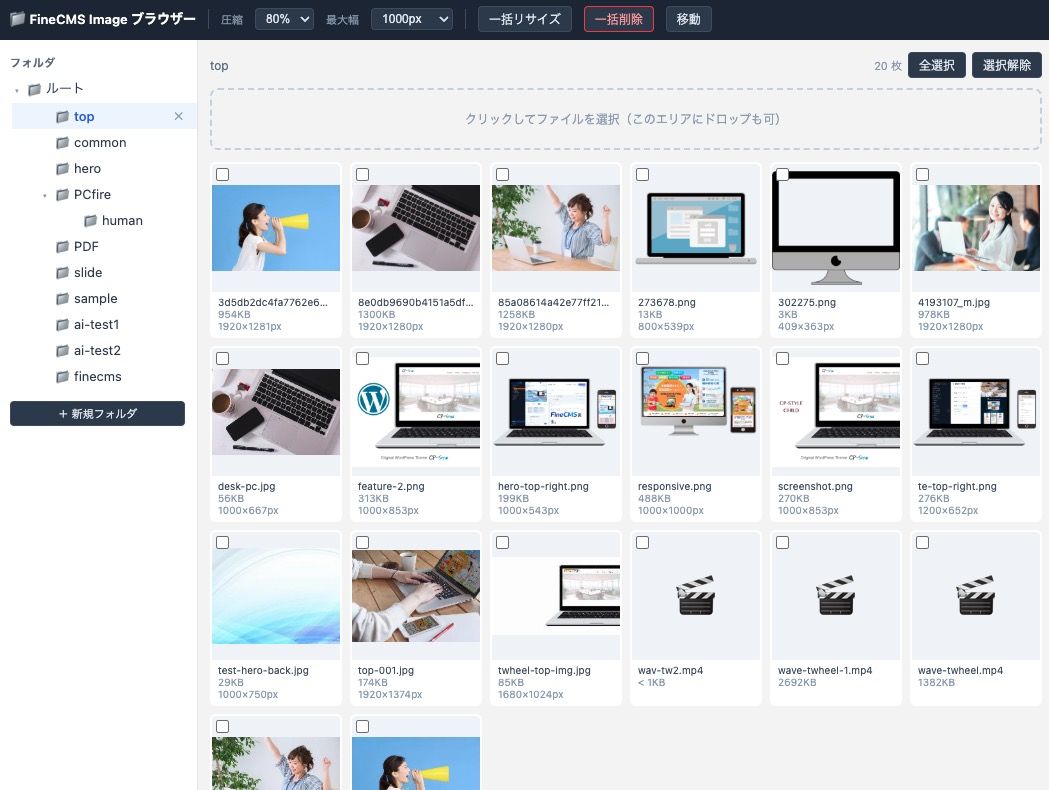Screen dimensions: 1049x790
Task: Tick checkbox for 3d5db2dc4fa7762e6 image
Action: point(223,175)
